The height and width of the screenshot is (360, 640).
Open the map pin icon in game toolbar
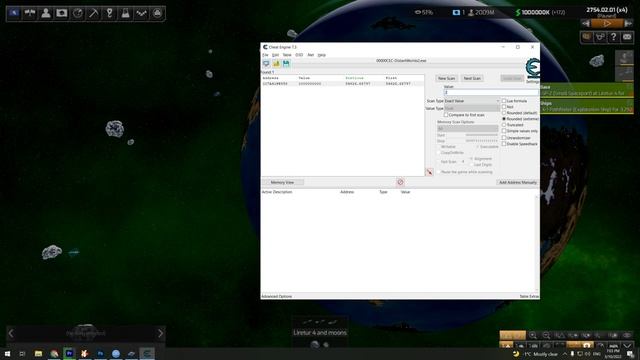coord(109,13)
